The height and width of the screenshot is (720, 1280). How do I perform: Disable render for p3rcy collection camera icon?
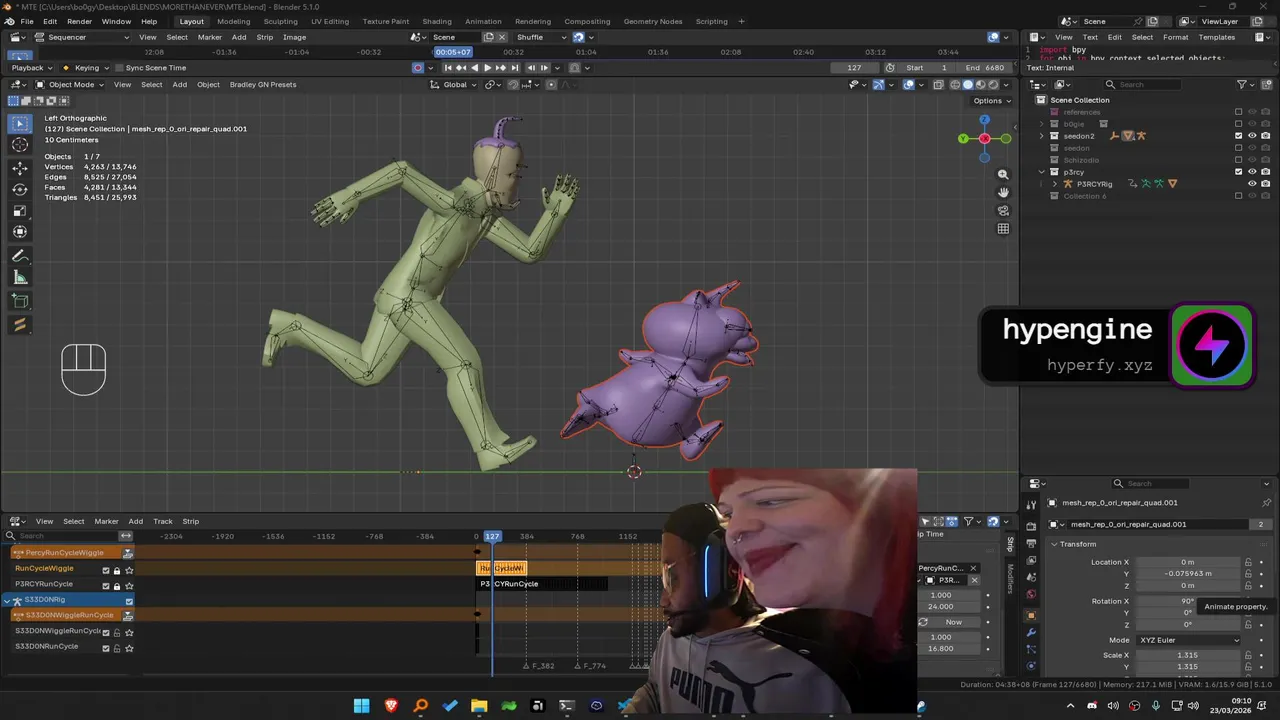1265,172
